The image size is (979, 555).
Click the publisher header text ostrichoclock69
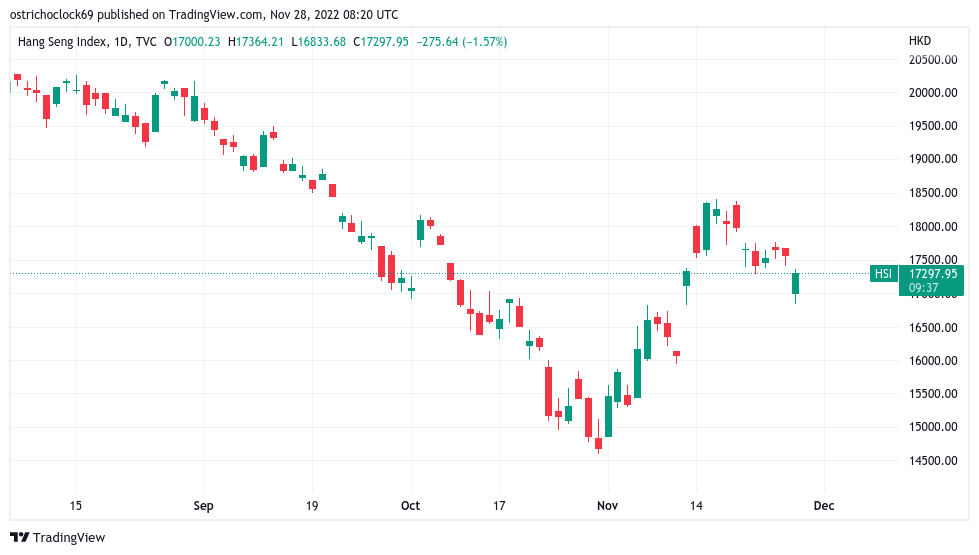click(x=58, y=15)
